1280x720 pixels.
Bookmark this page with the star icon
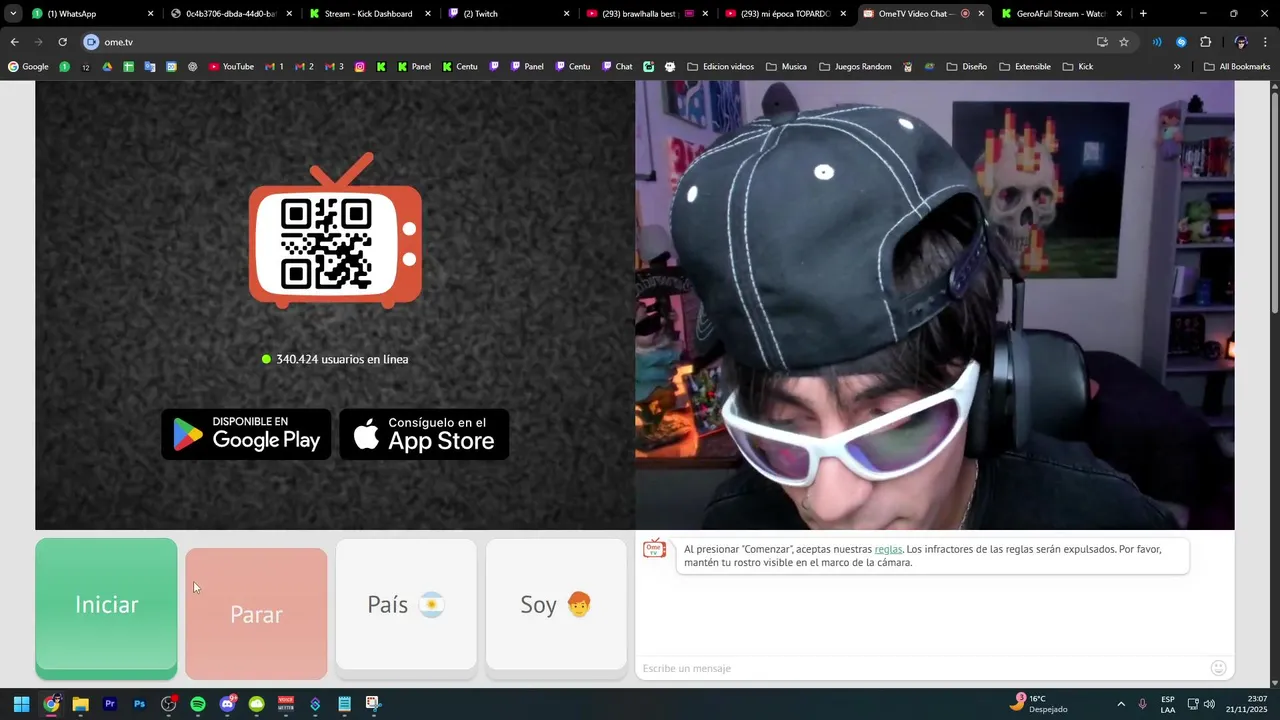coord(1124,42)
